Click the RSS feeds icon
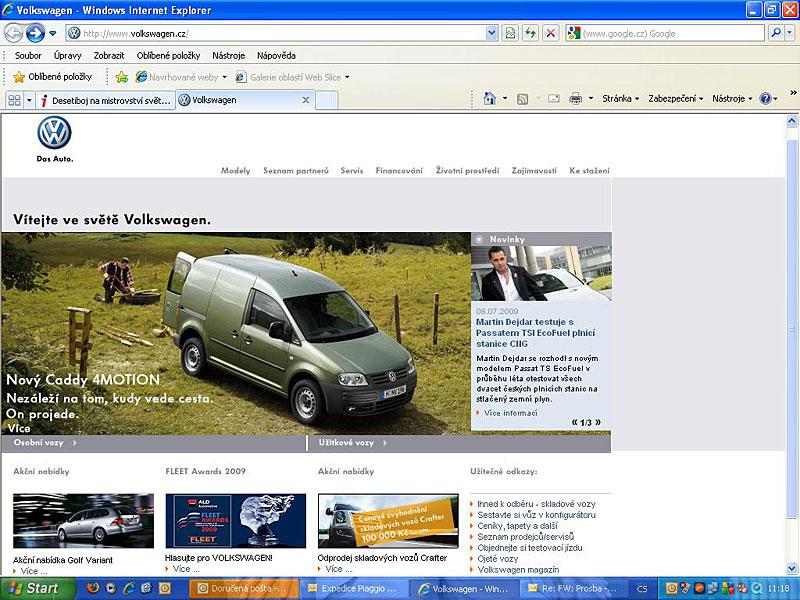The width and height of the screenshot is (800, 600). point(522,99)
